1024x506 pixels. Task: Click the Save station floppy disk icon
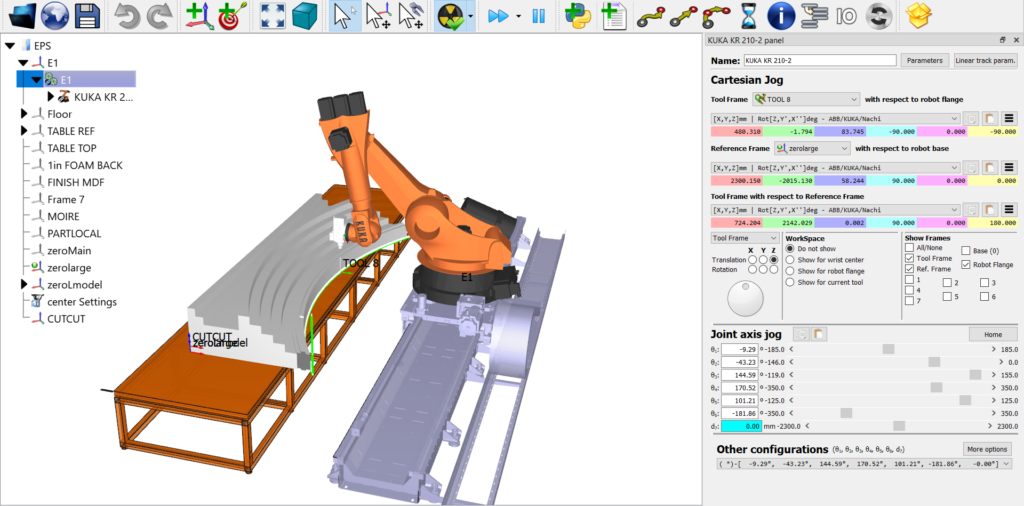coord(87,16)
